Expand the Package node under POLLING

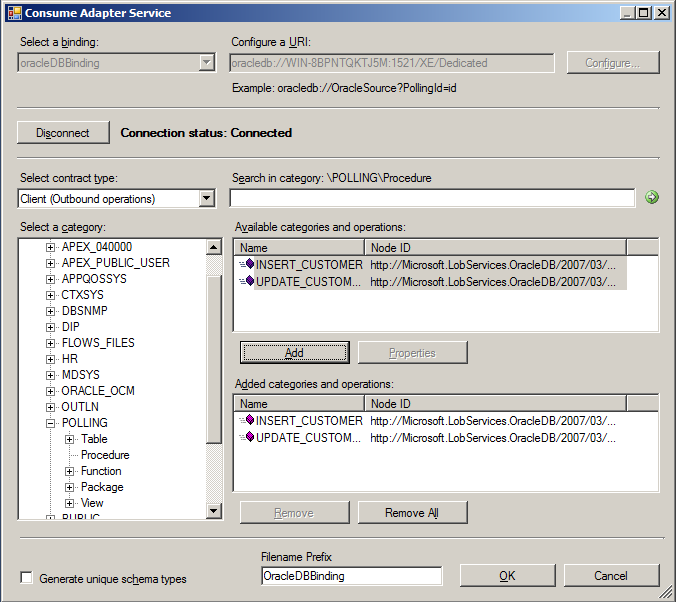pos(69,487)
